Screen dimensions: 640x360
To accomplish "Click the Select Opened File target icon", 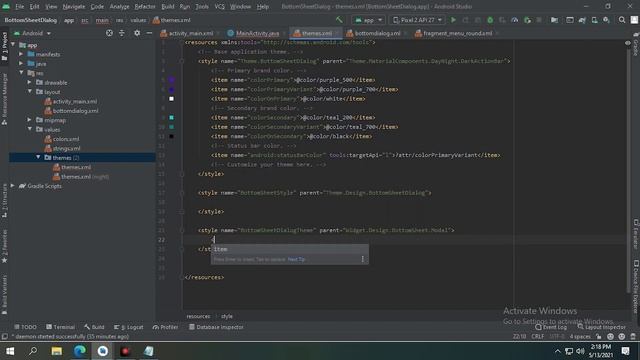I will coord(109,33).
